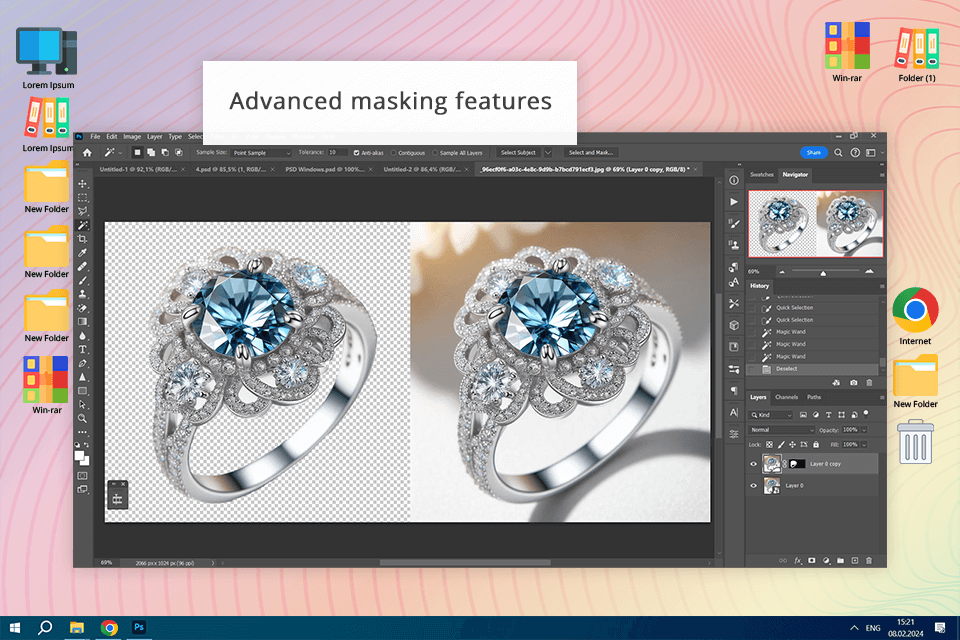This screenshot has width=960, height=640.
Task: Select the Crop tool
Action: 83,239
